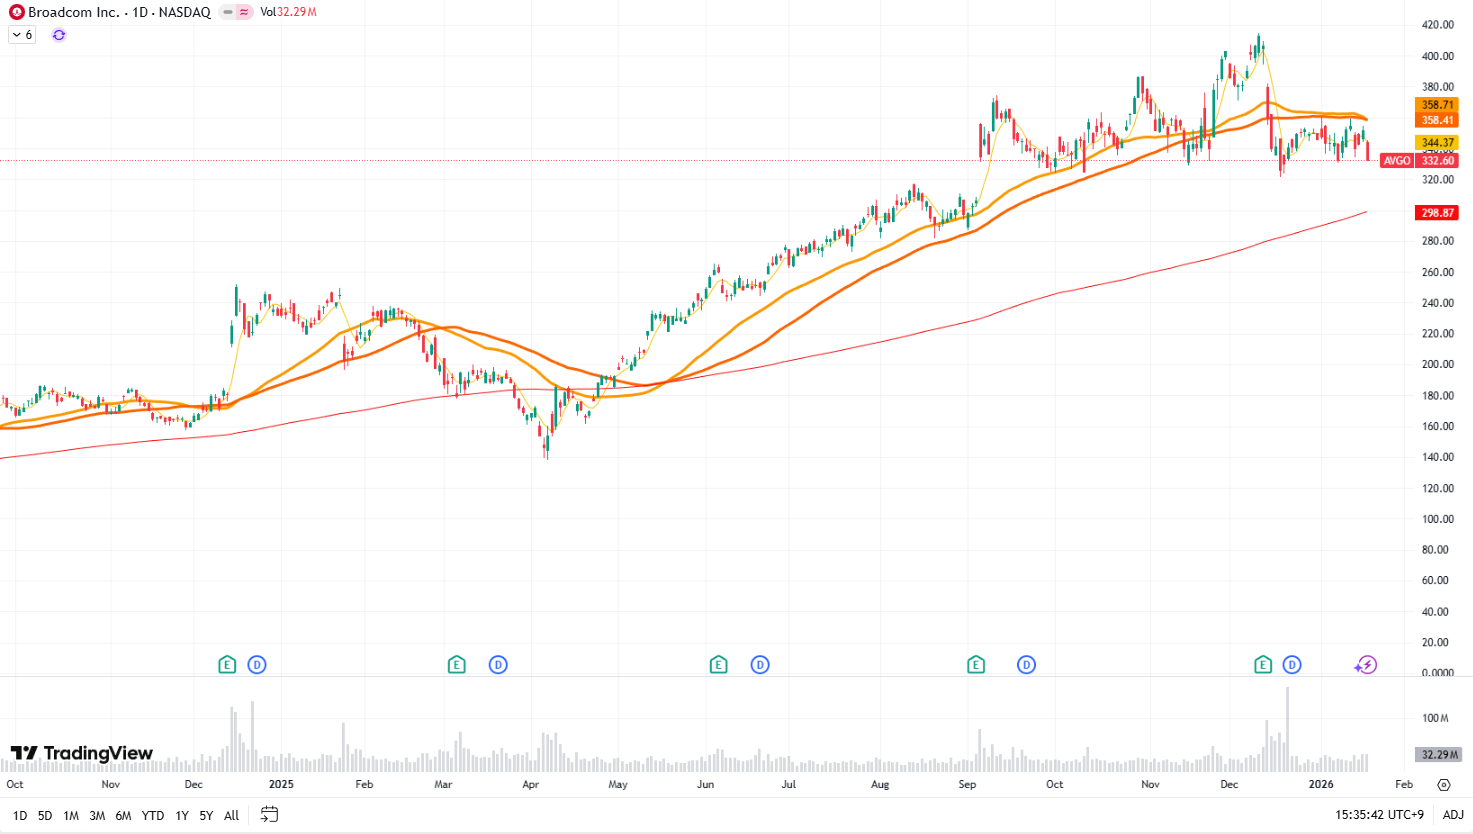This screenshot has width=1473, height=834.
Task: Click the purple lightning upcoming-event icon
Action: tap(1366, 664)
